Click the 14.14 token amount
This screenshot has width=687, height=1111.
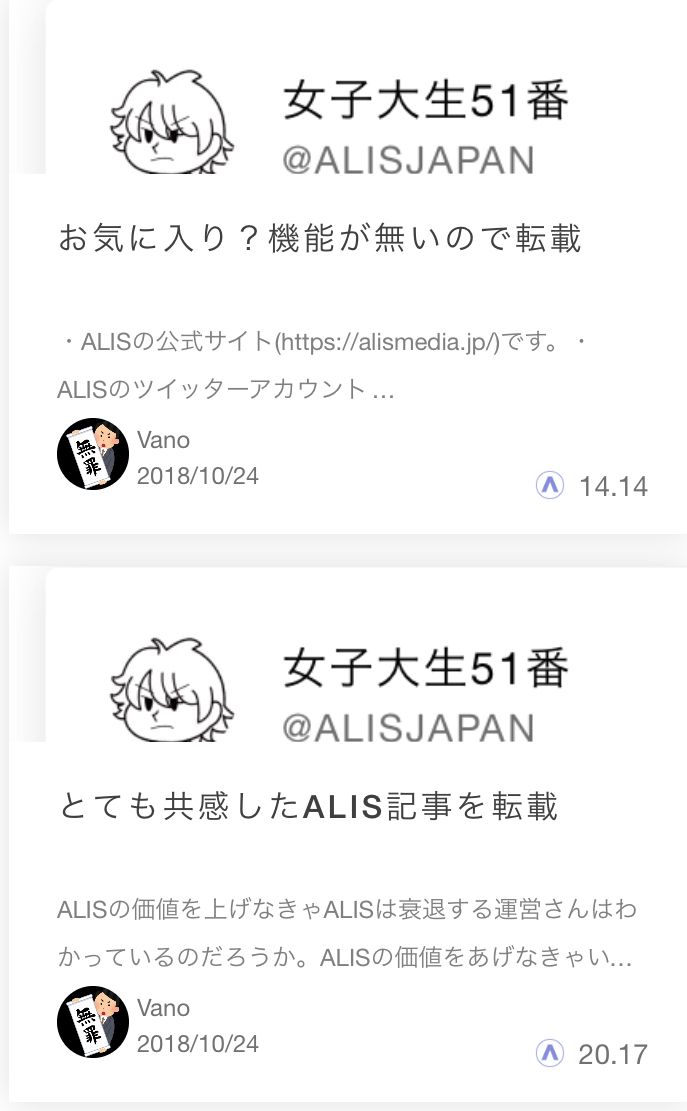(x=613, y=487)
